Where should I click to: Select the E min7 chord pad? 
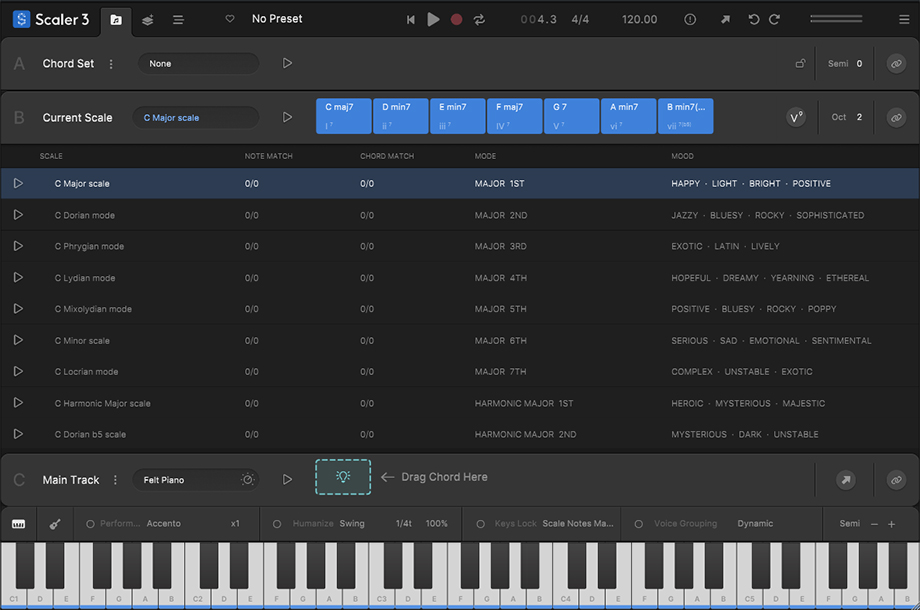click(x=457, y=116)
